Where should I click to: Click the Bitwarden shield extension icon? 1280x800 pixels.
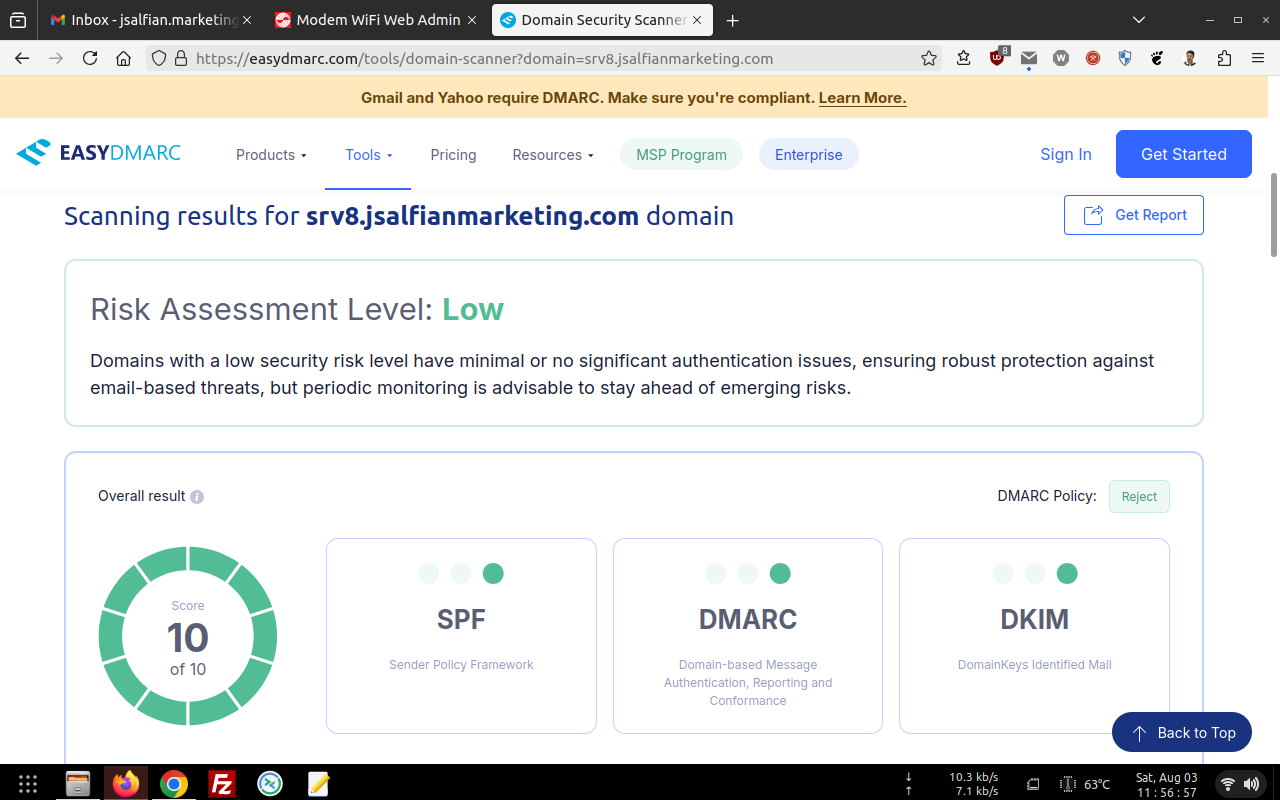(x=1125, y=58)
